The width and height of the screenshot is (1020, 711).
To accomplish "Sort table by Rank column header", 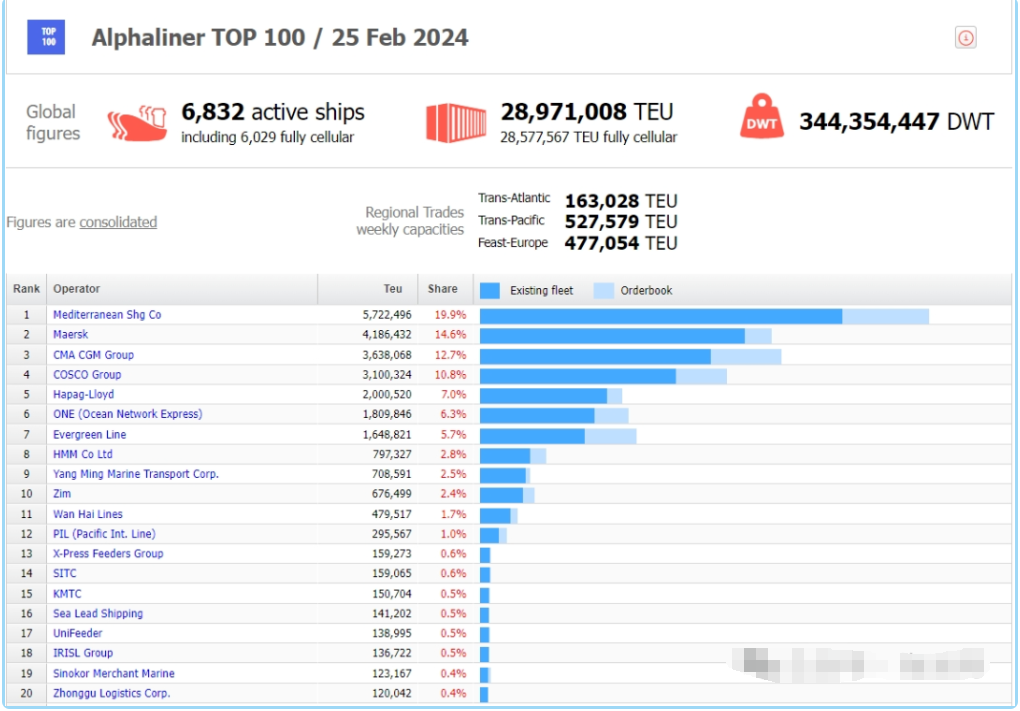I will click(x=27, y=289).
